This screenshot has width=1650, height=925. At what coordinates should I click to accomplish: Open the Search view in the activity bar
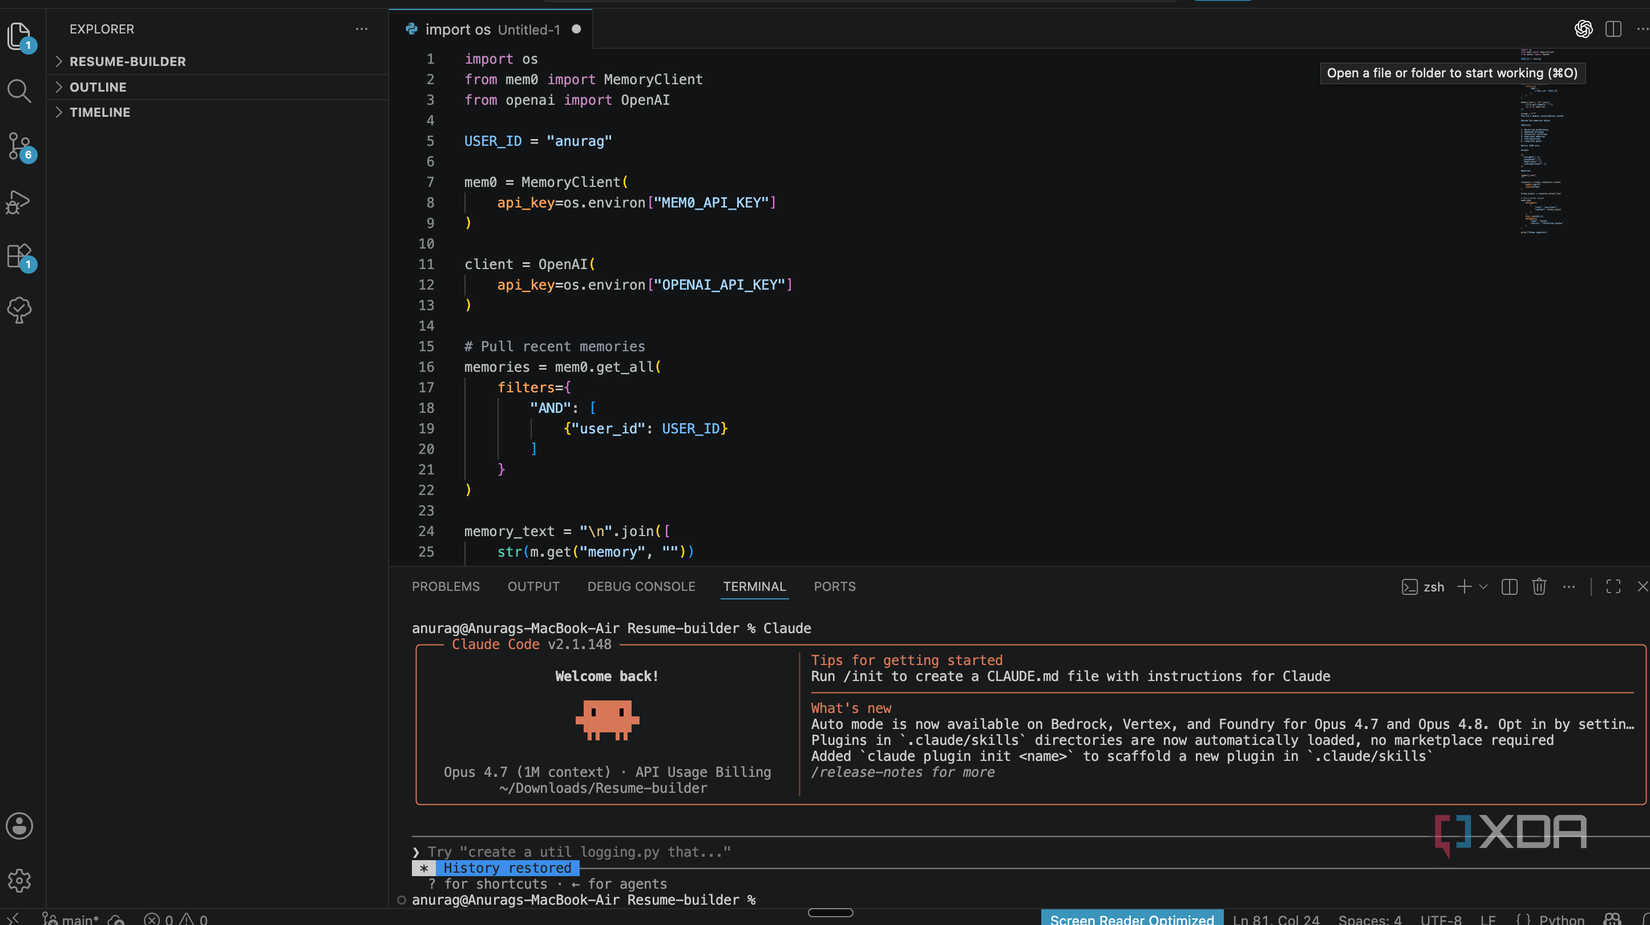point(19,91)
